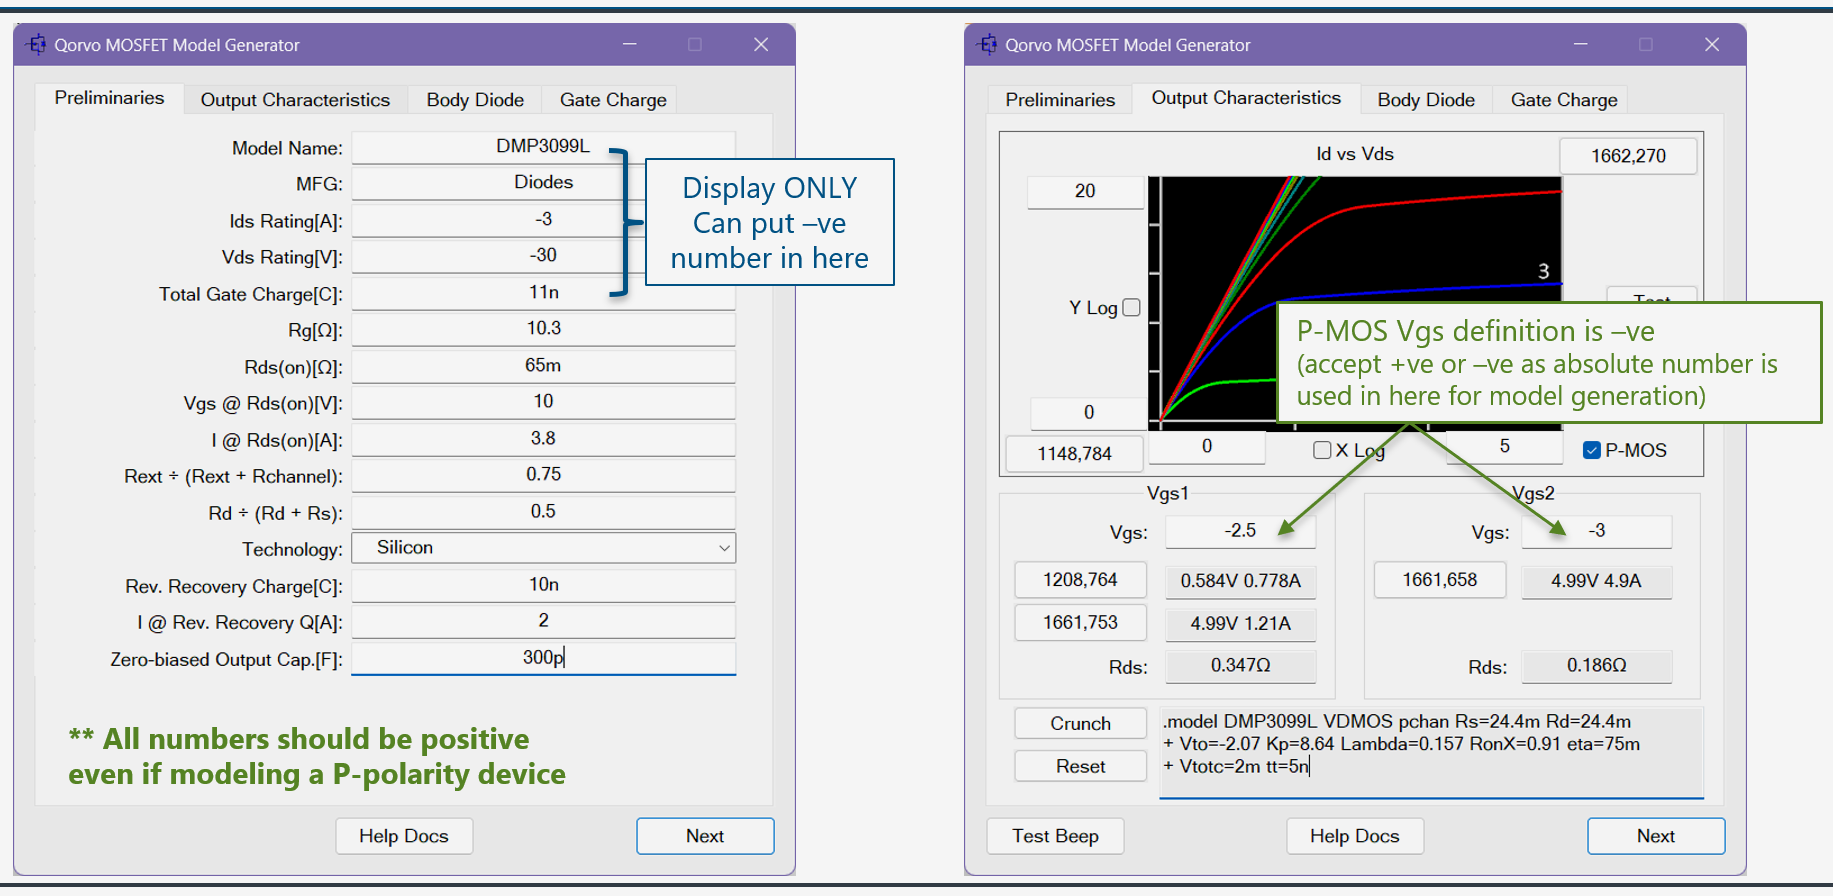Image resolution: width=1833 pixels, height=896 pixels.
Task: Click the Ids Rating field
Action: click(543, 220)
